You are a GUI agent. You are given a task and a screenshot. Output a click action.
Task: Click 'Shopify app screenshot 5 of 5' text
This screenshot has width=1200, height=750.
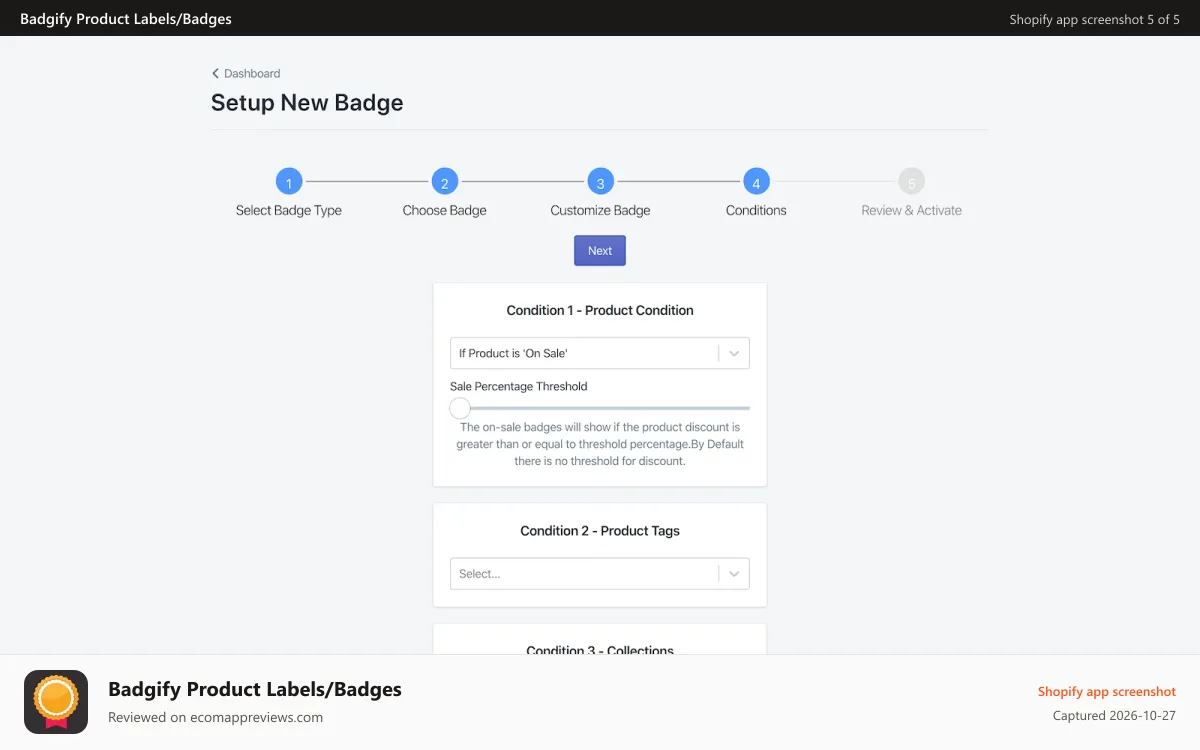tap(1094, 19)
